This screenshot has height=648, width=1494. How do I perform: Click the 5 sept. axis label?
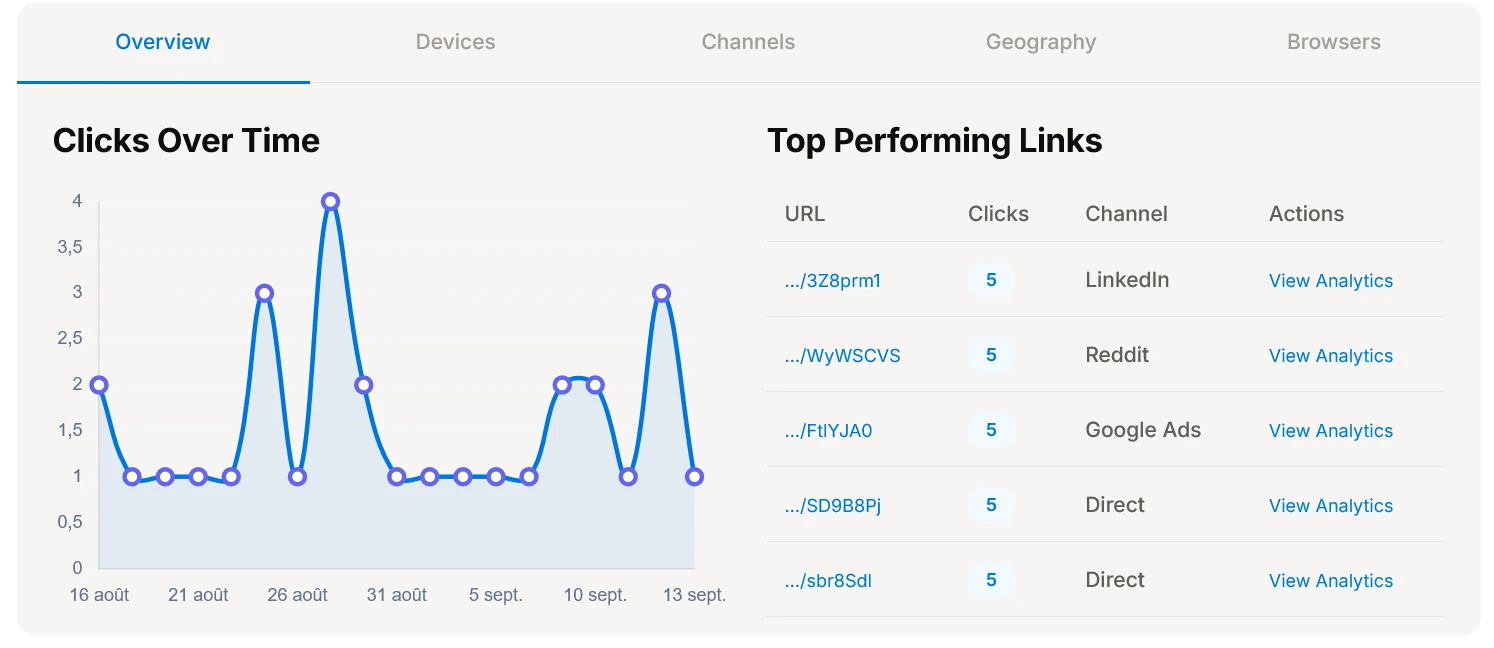point(496,595)
